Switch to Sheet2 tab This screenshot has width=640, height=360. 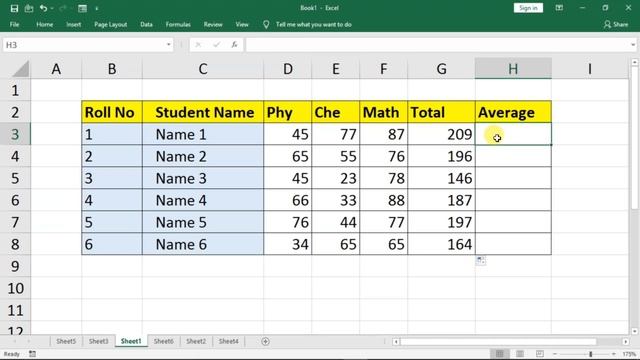pyautogui.click(x=196, y=341)
